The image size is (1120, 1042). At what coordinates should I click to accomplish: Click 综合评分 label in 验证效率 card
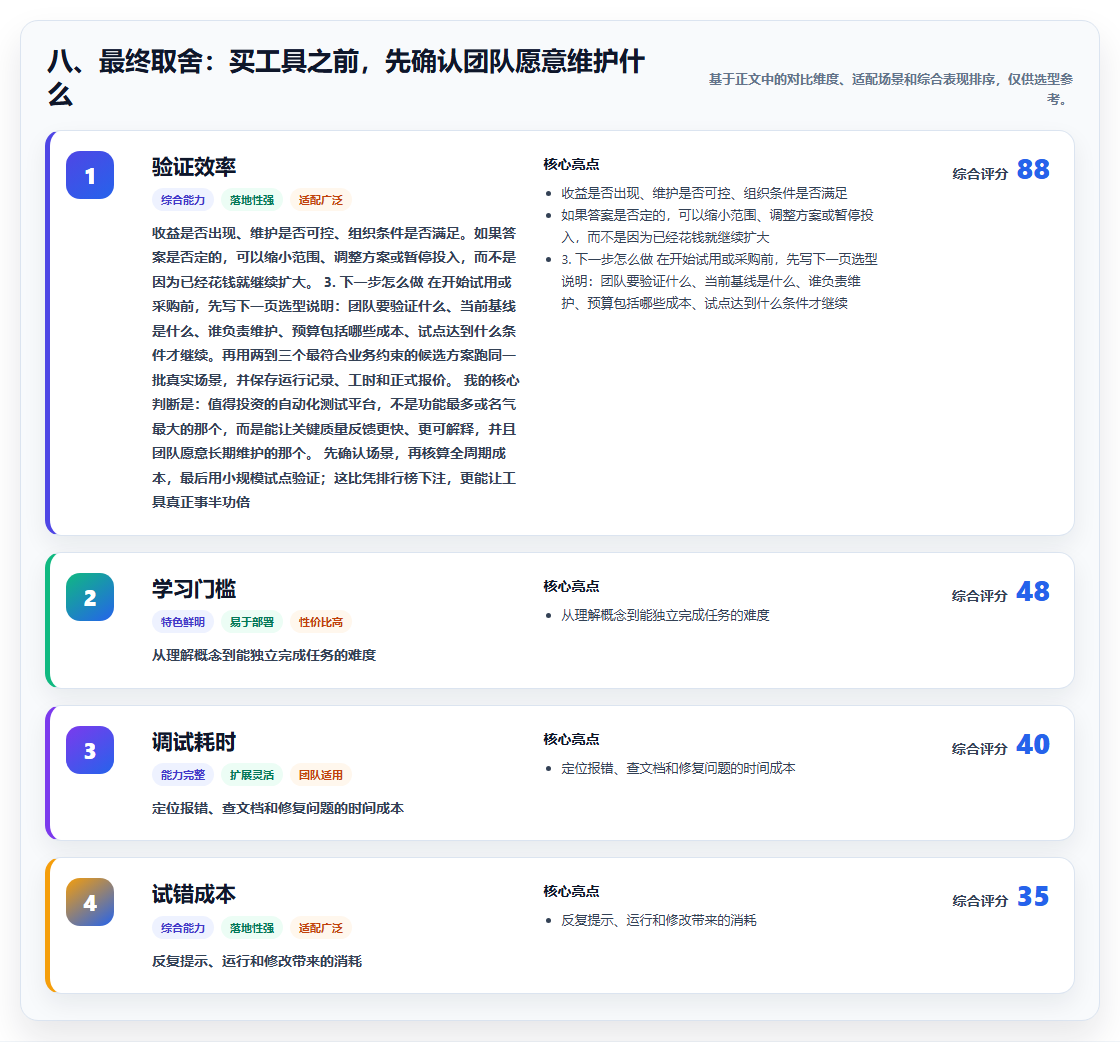[980, 174]
